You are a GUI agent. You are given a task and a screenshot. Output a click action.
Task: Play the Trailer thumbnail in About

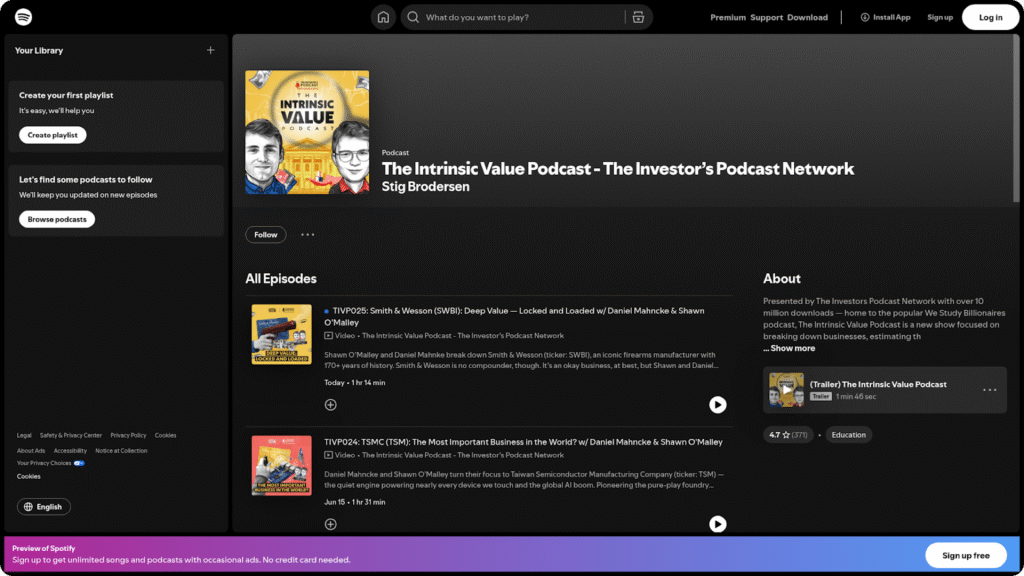[x=786, y=390]
